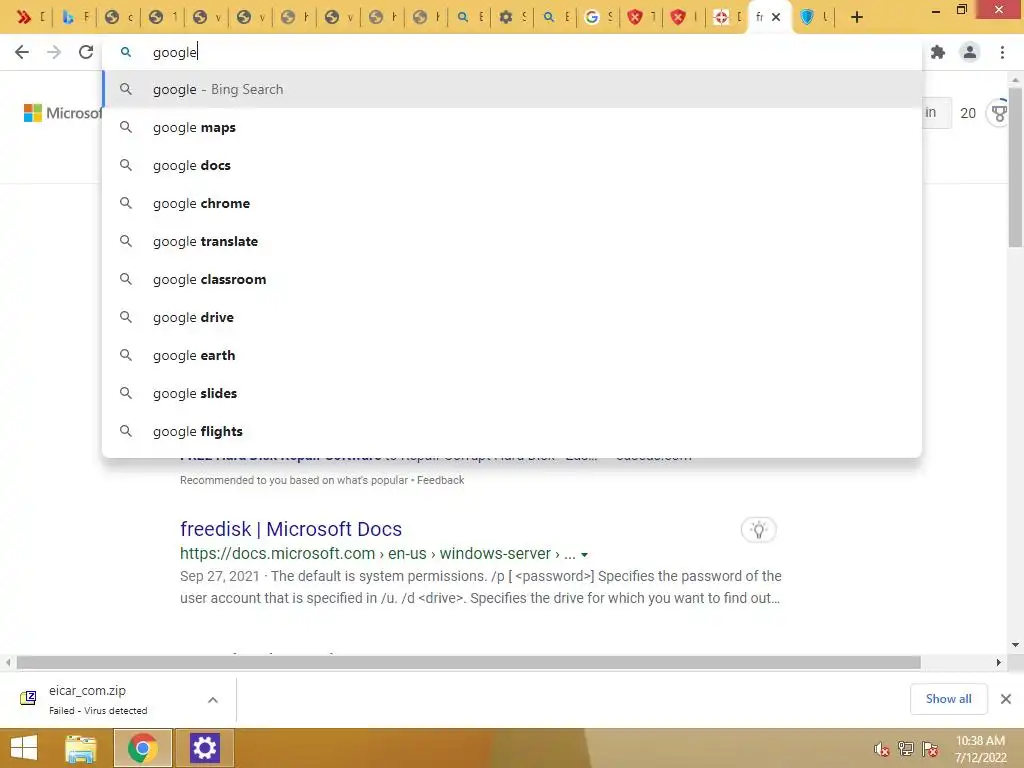
Task: Open the Extensions puzzle-piece menu
Action: pyautogui.click(x=938, y=52)
